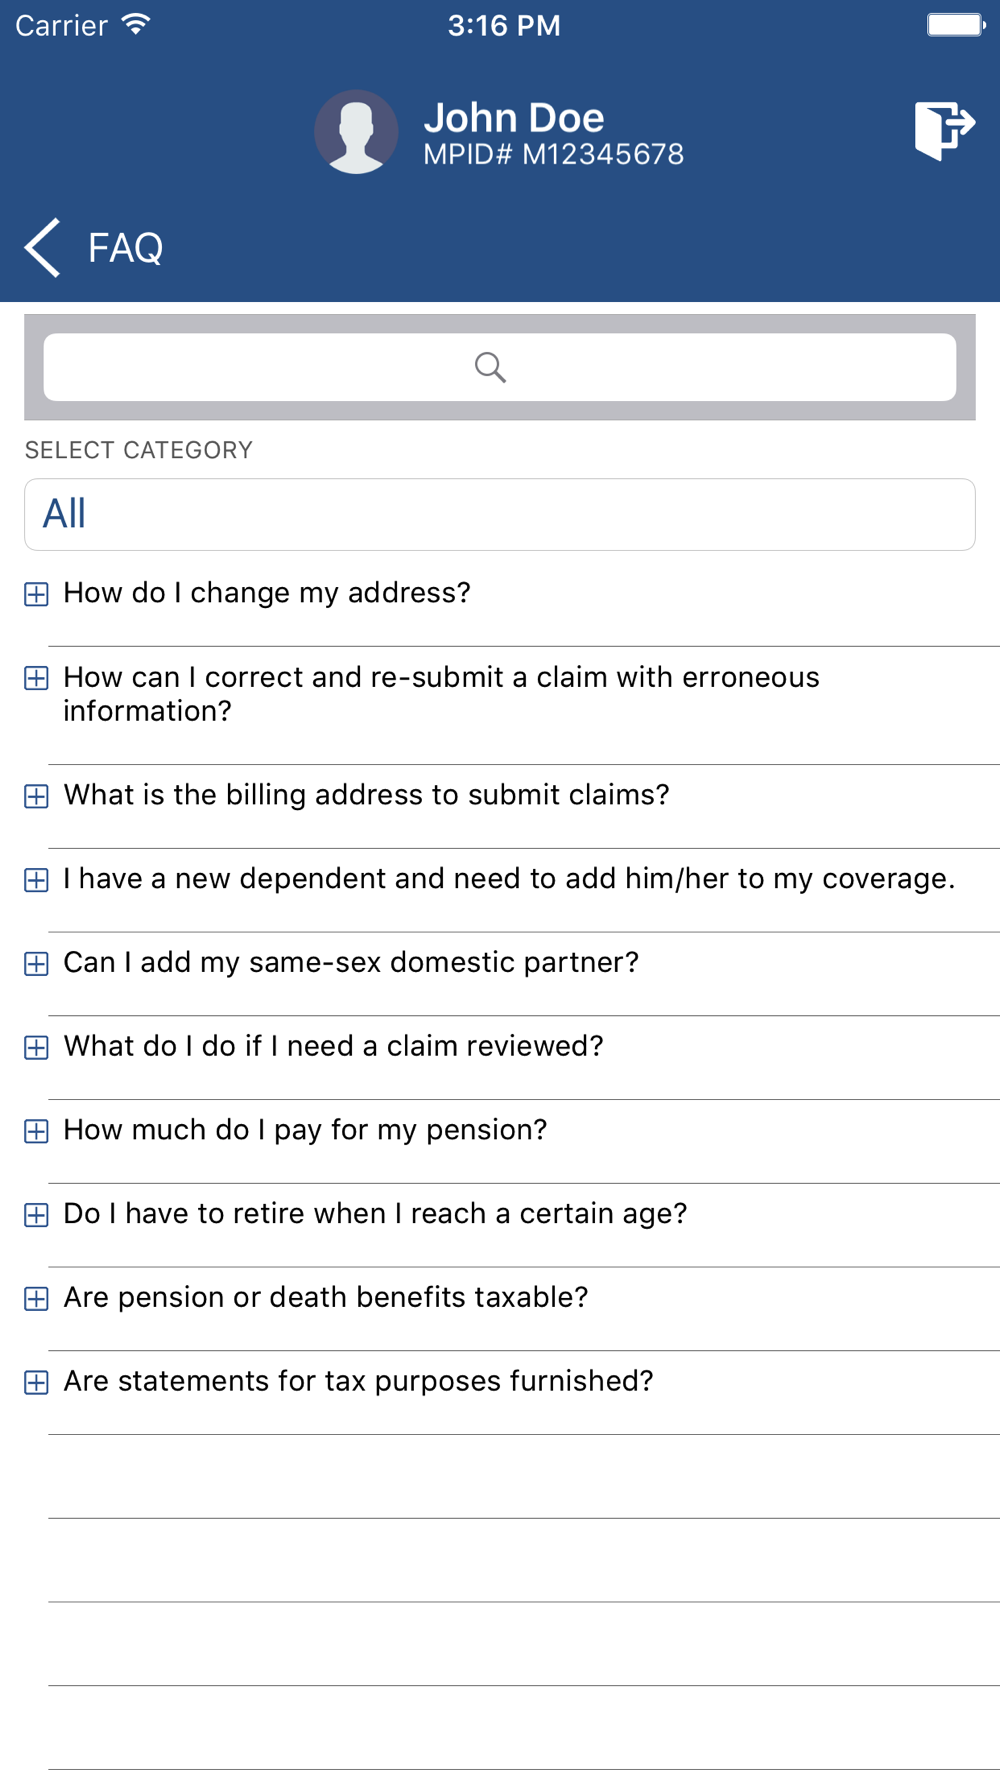Select 'Are statements for tax purposes furnished?'

click(358, 1381)
